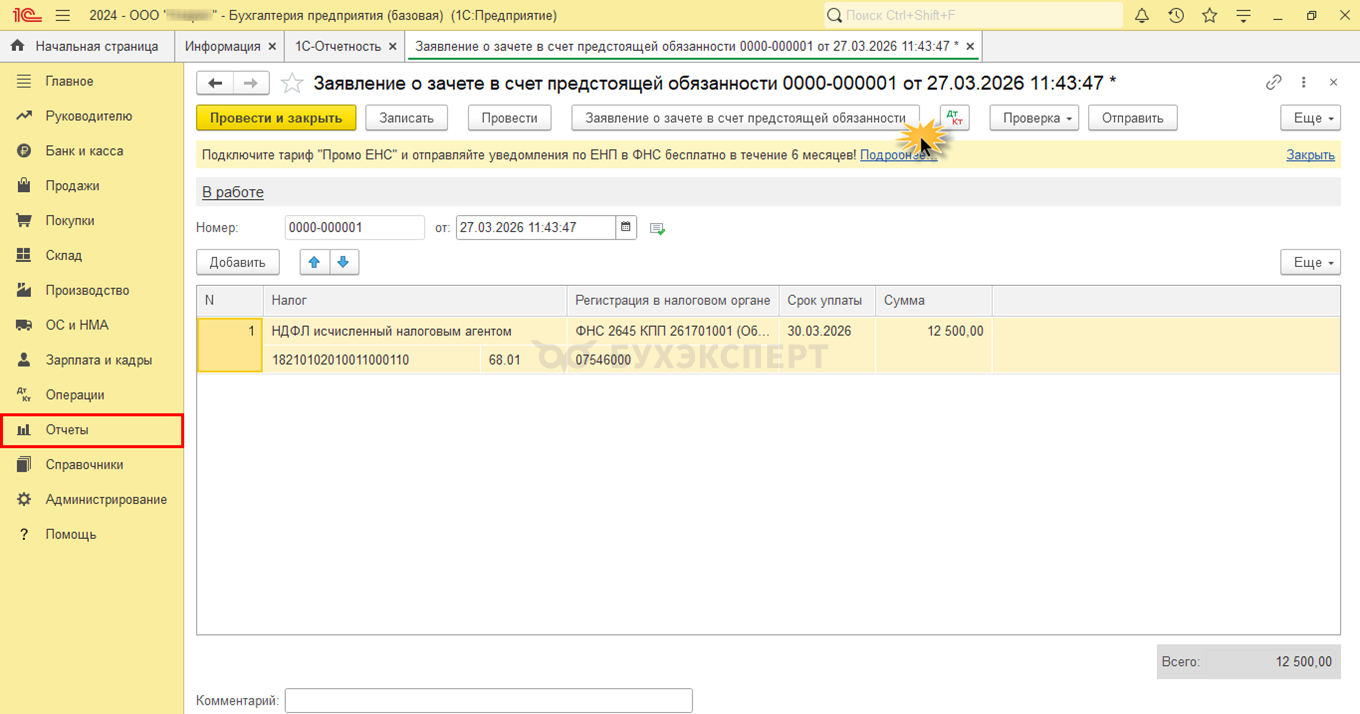Open the Склад section
1360x714 pixels.
click(92, 255)
